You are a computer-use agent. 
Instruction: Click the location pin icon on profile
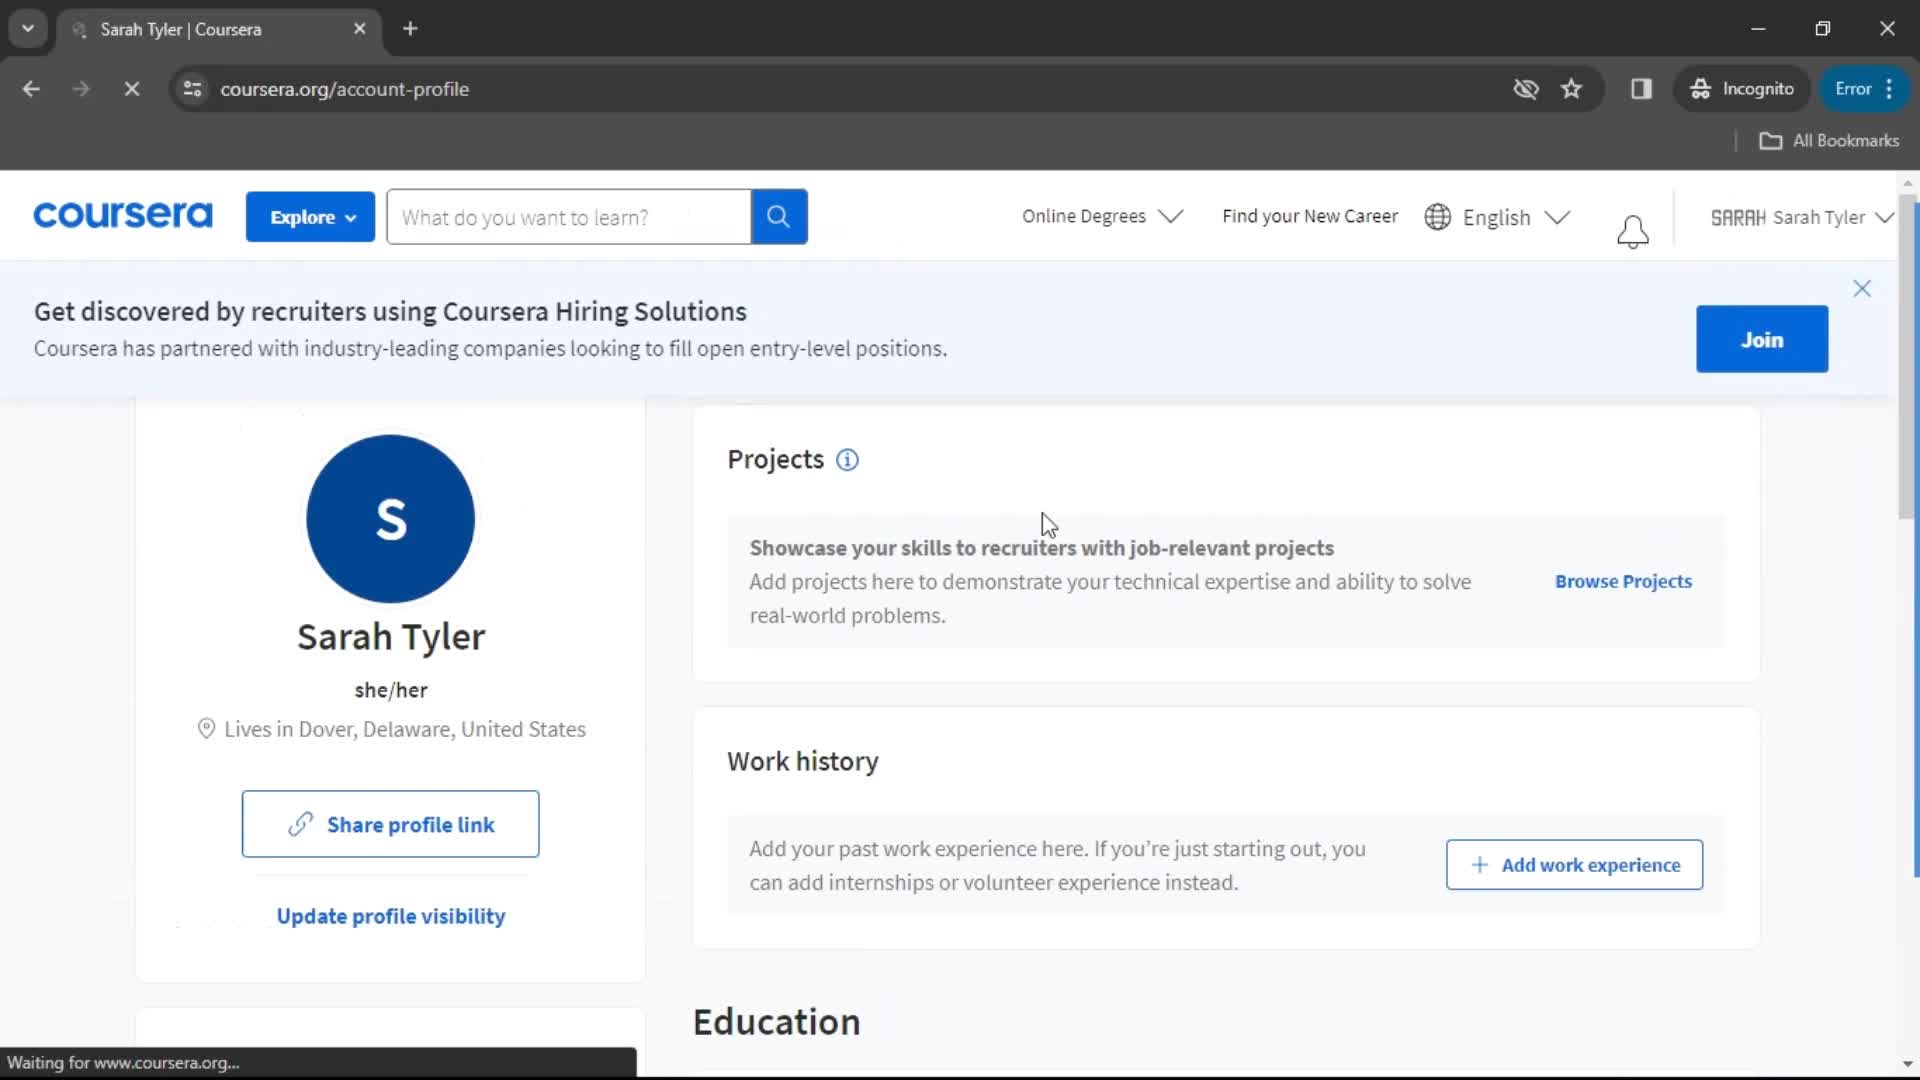click(204, 728)
